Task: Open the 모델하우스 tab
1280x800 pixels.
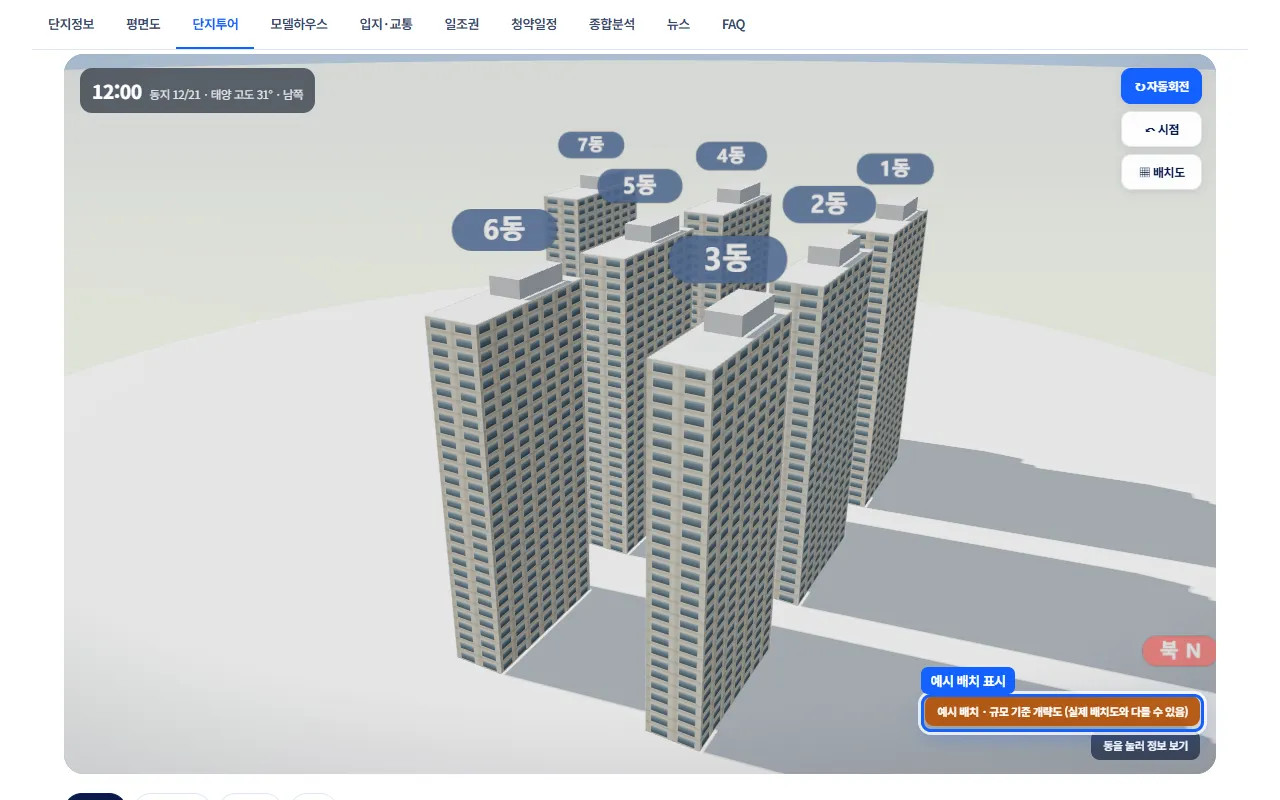Action: tap(299, 24)
